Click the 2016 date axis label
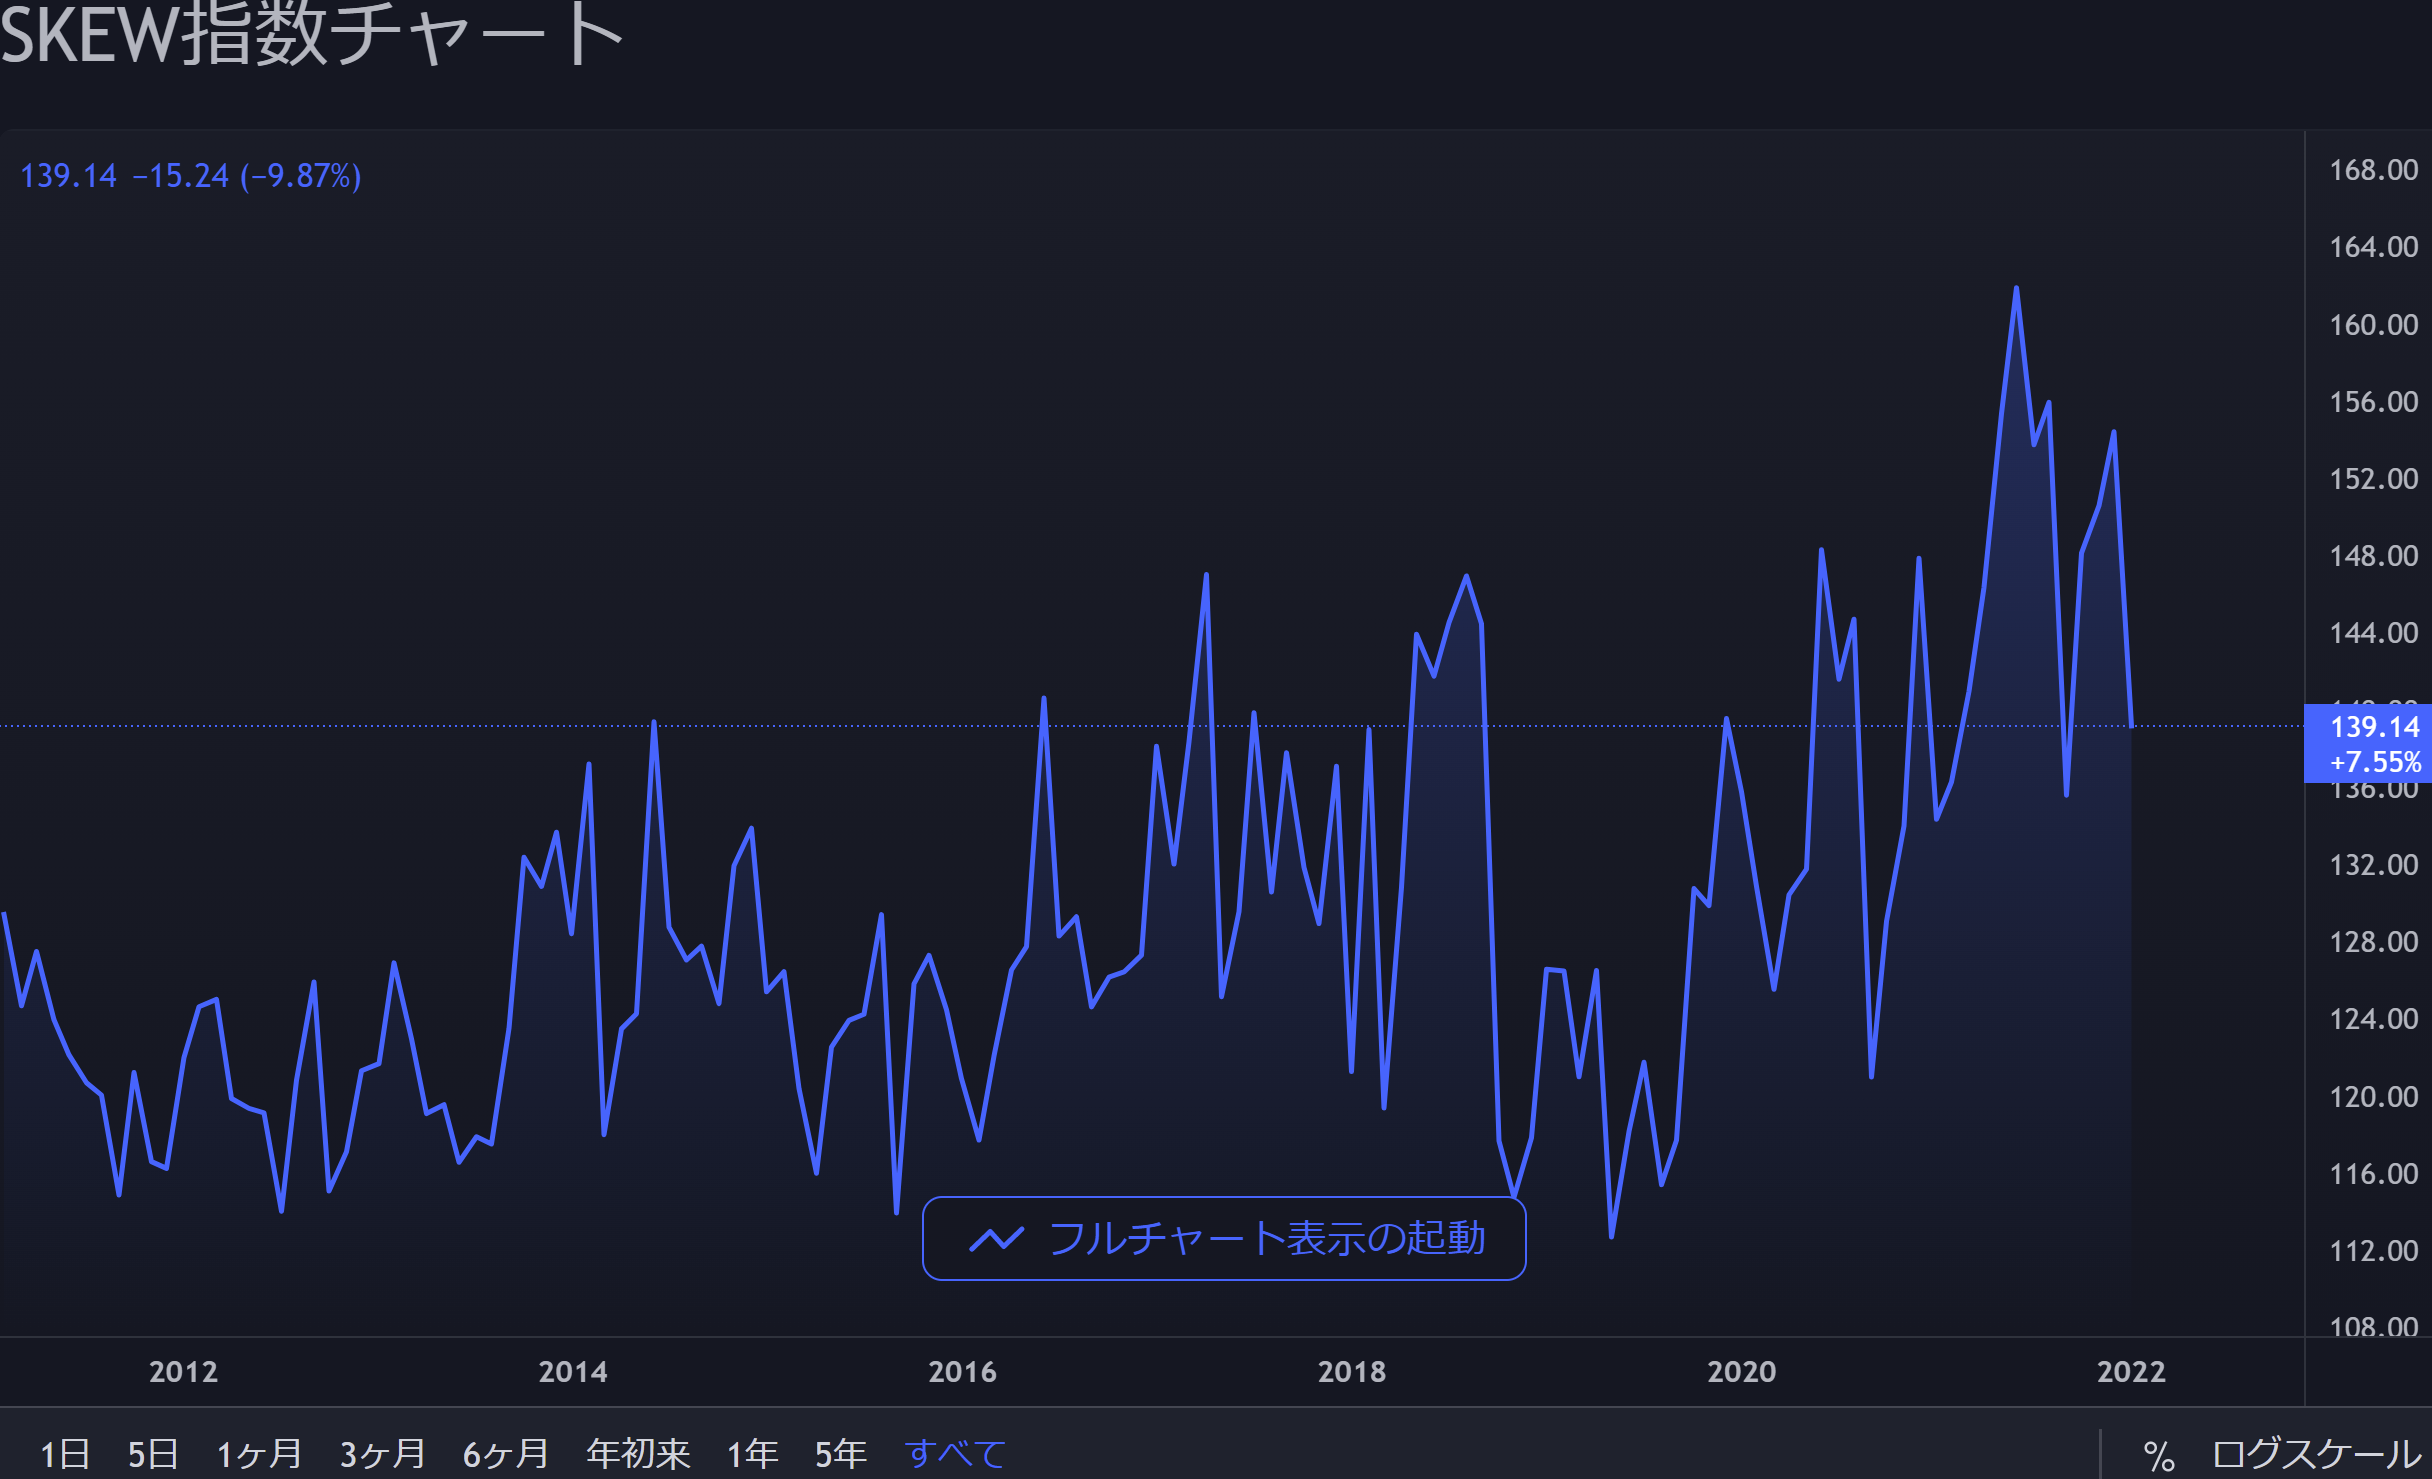Viewport: 2432px width, 1479px height. pyautogui.click(x=962, y=1371)
